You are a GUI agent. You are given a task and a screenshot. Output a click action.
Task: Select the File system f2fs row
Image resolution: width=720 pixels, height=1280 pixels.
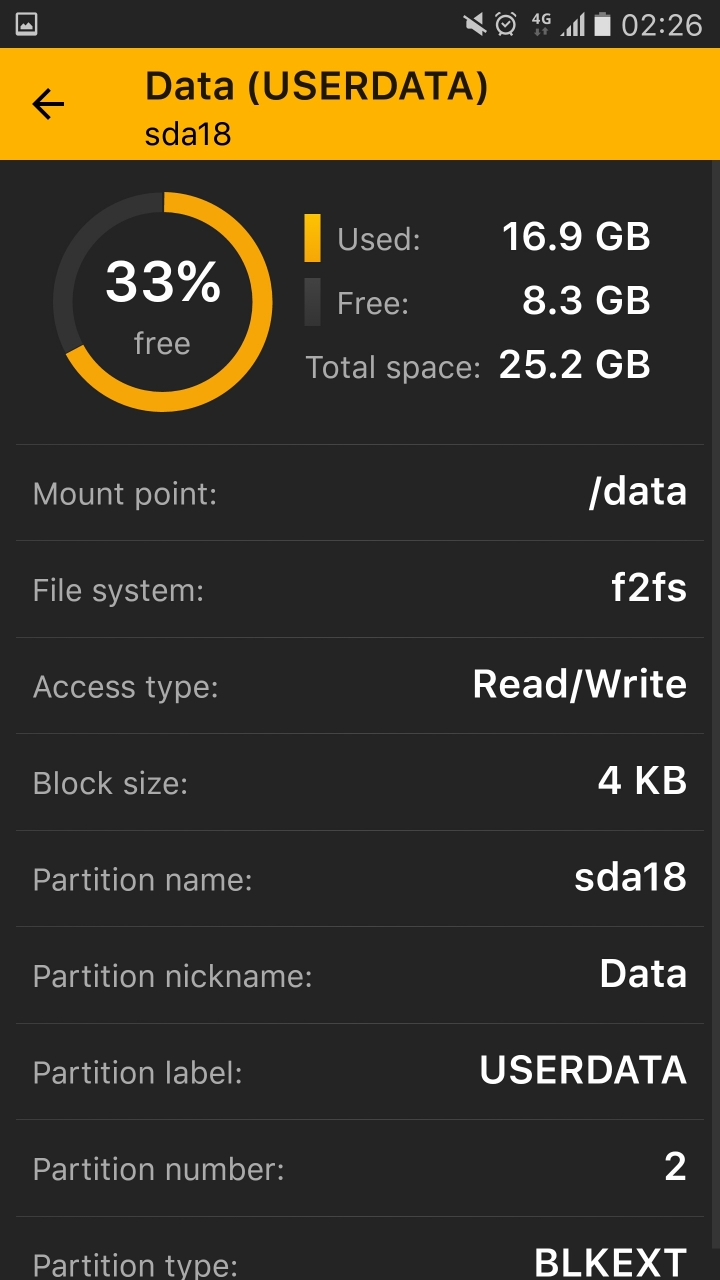[360, 589]
